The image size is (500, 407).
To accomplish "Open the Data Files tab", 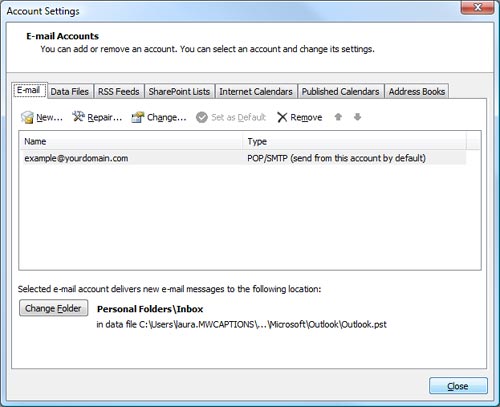I will click(x=70, y=91).
